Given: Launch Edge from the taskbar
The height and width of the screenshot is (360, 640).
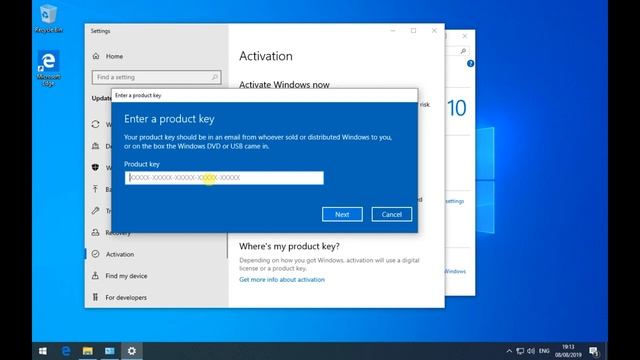Looking at the screenshot, I should [66, 351].
